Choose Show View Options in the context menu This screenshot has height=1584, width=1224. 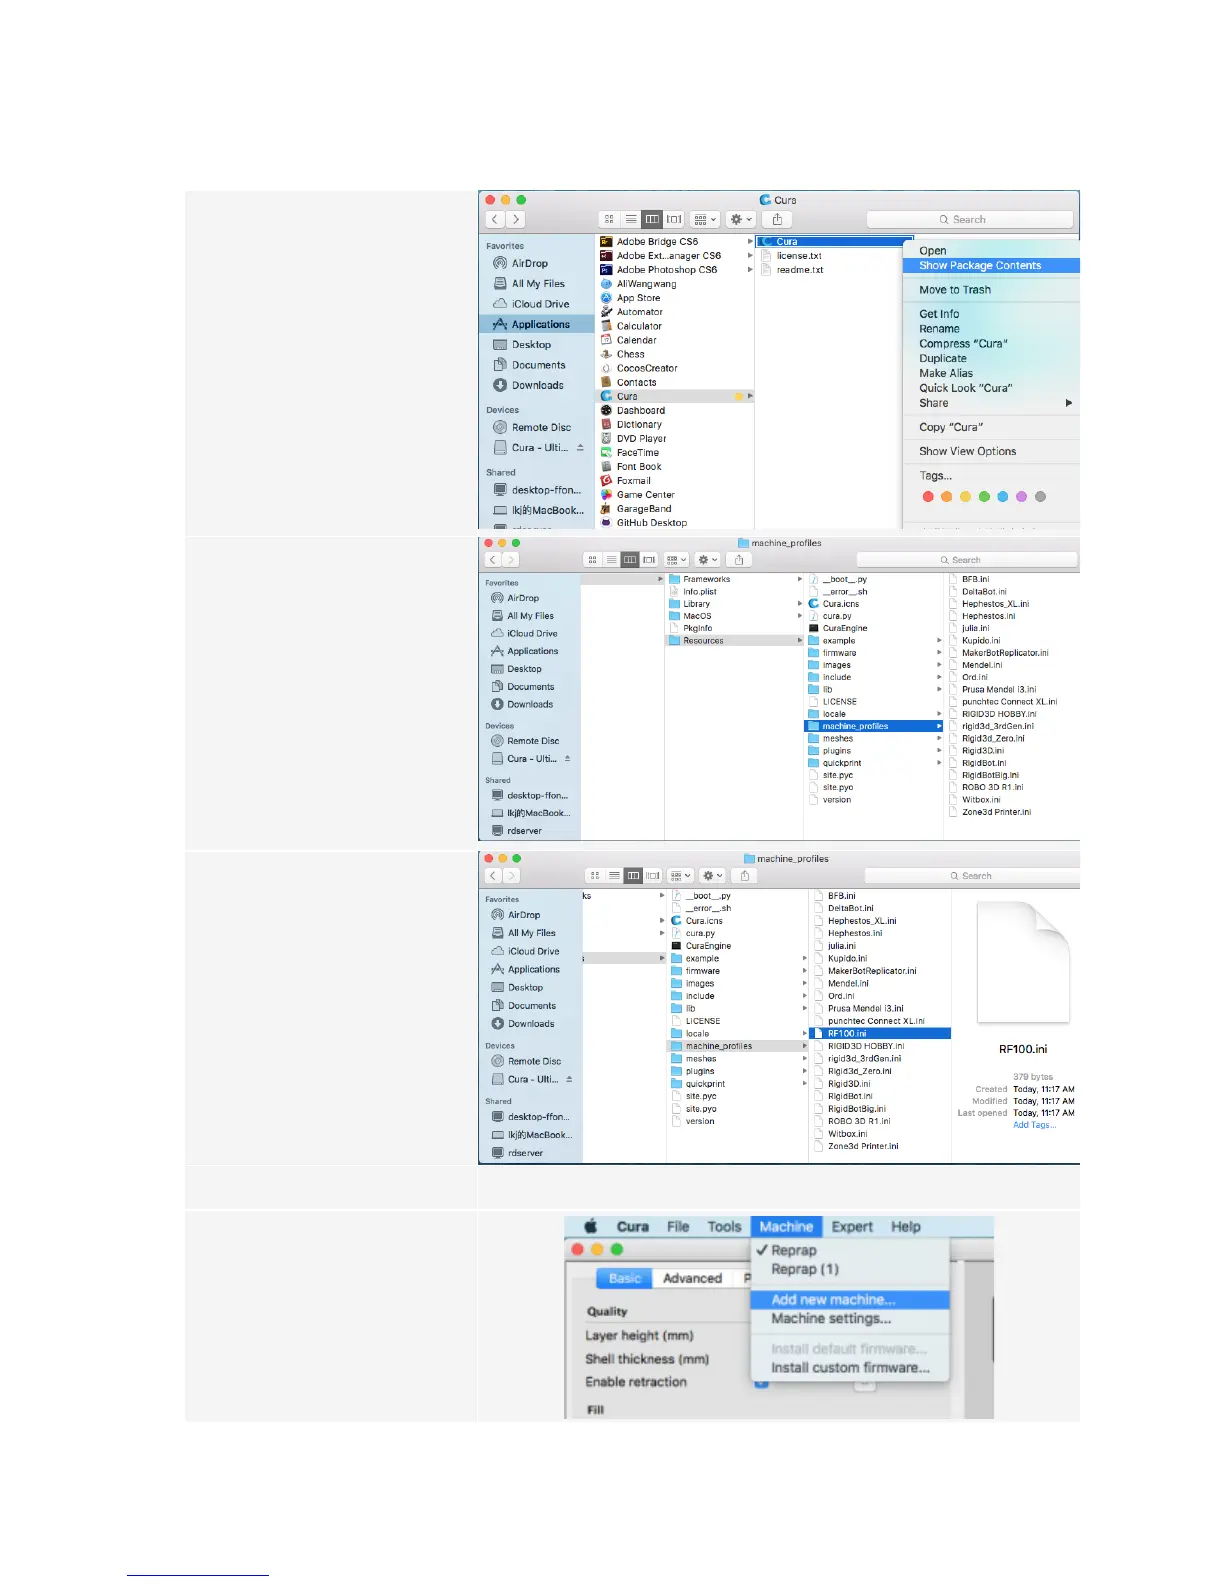[967, 452]
